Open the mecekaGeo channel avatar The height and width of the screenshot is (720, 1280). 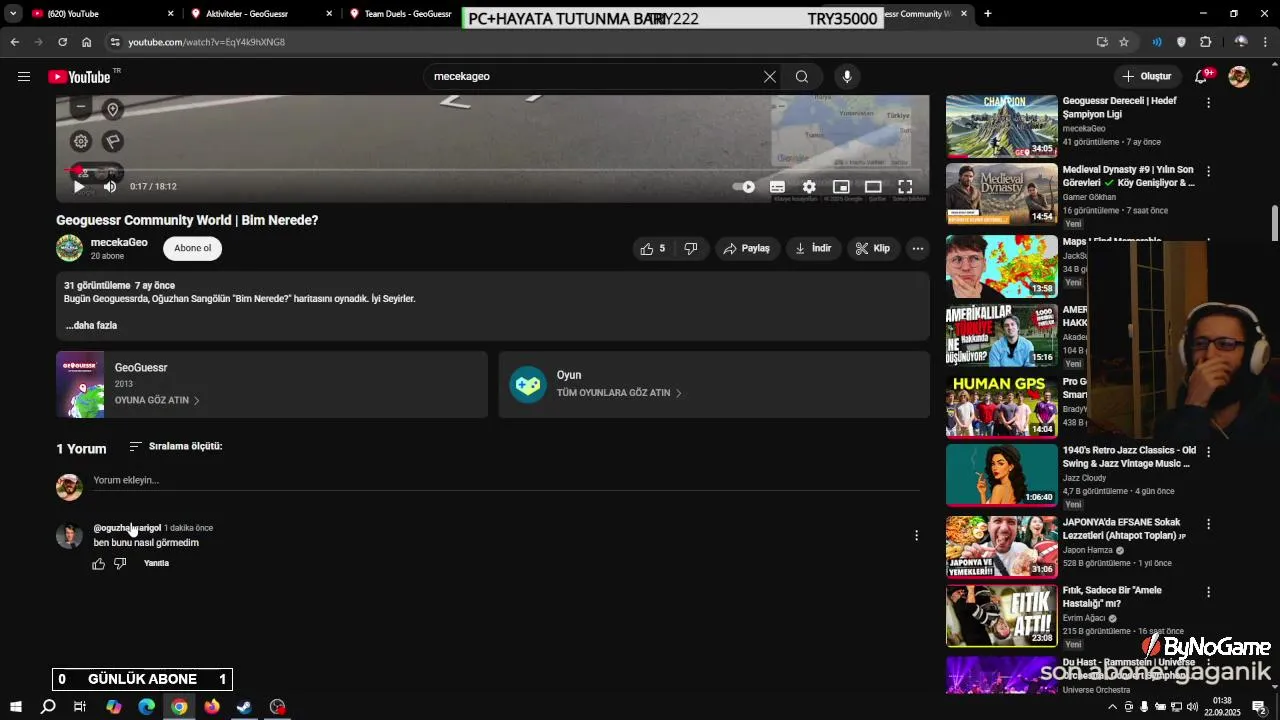[x=69, y=248]
